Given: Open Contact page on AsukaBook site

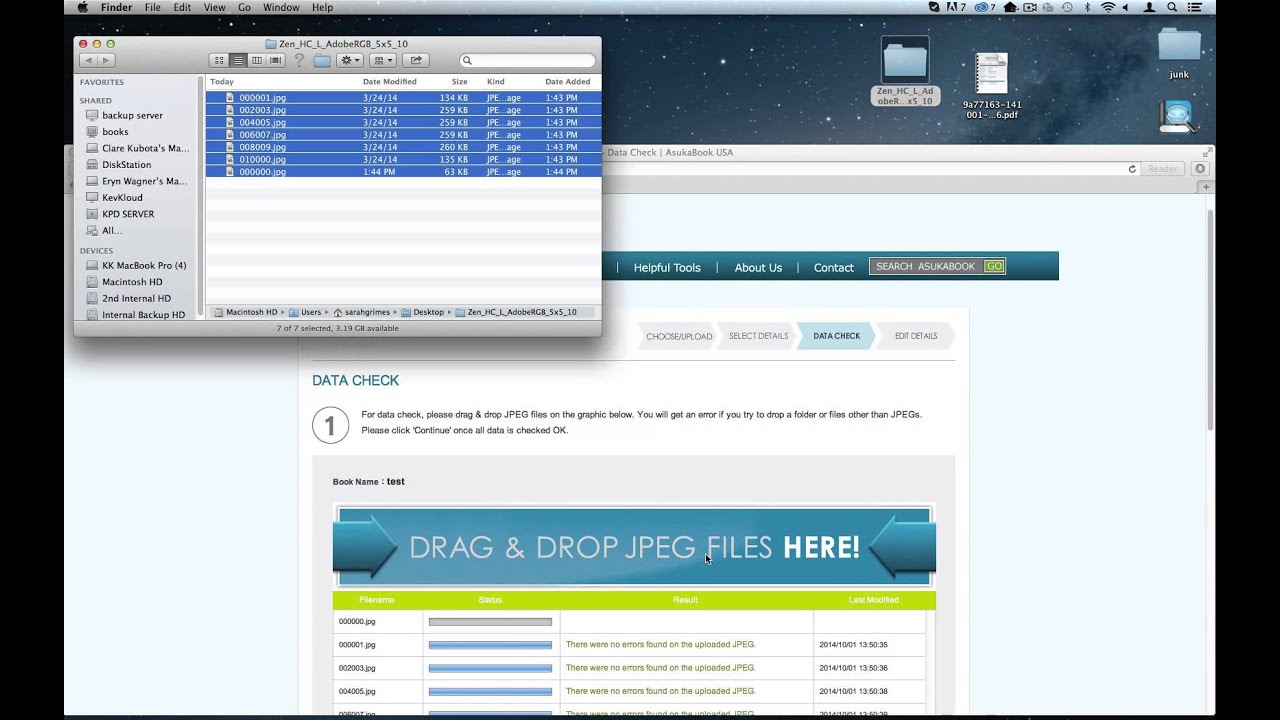Looking at the screenshot, I should click(833, 267).
